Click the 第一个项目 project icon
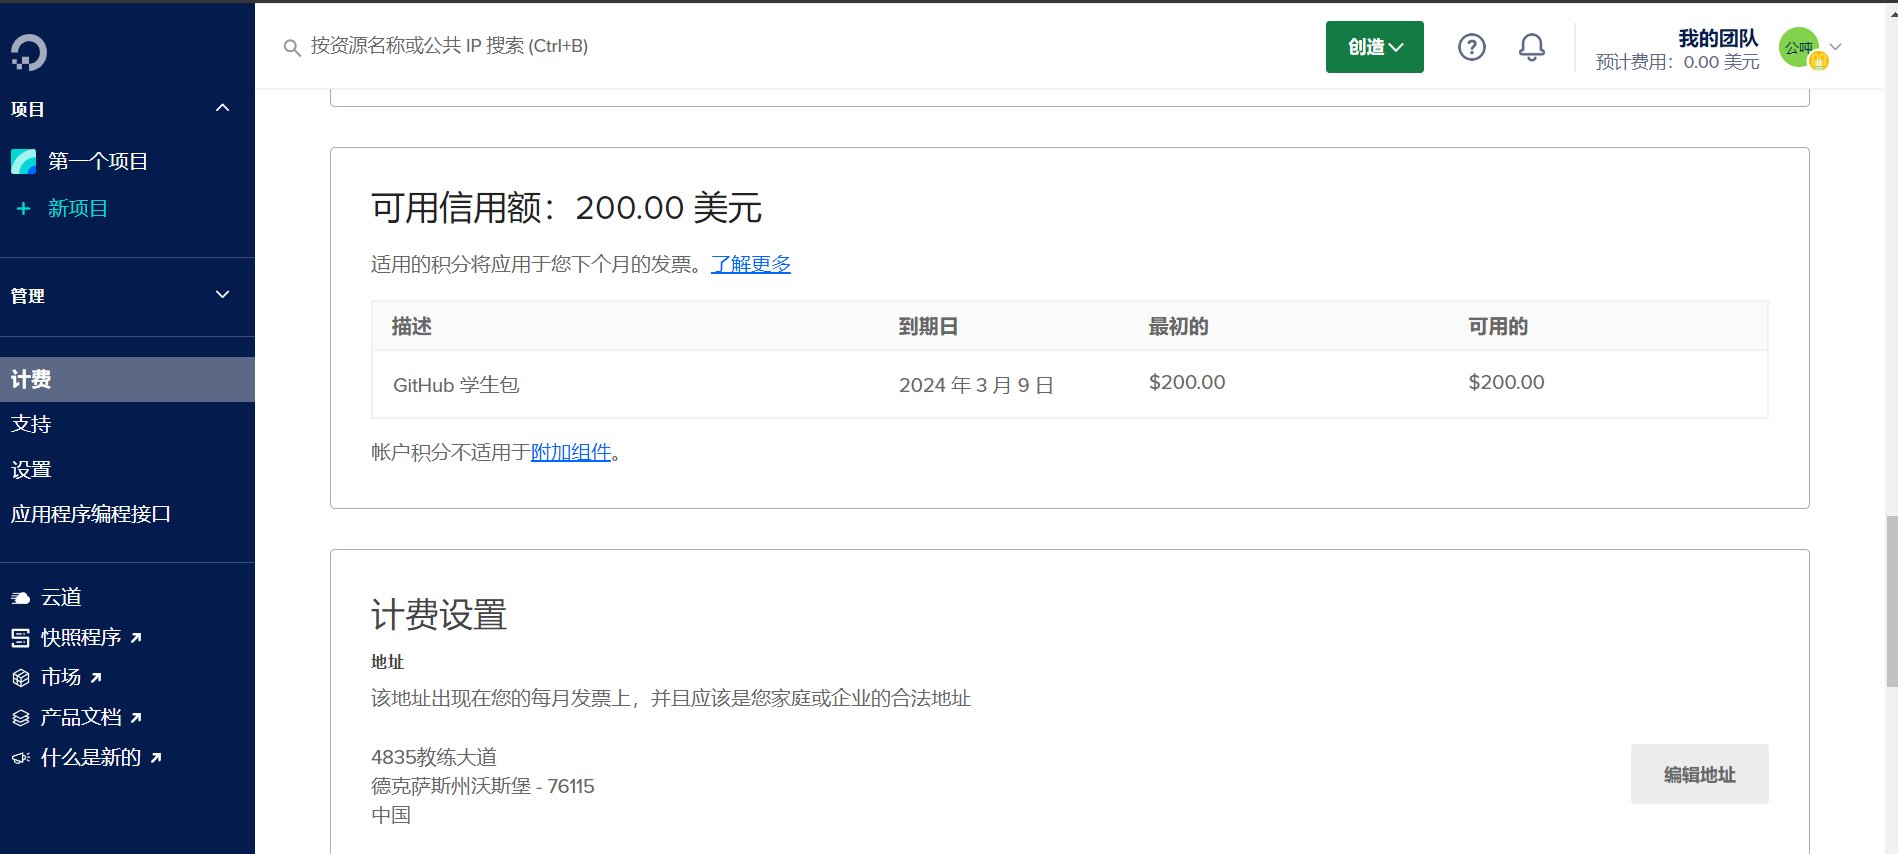The height and width of the screenshot is (854, 1898). (x=24, y=161)
